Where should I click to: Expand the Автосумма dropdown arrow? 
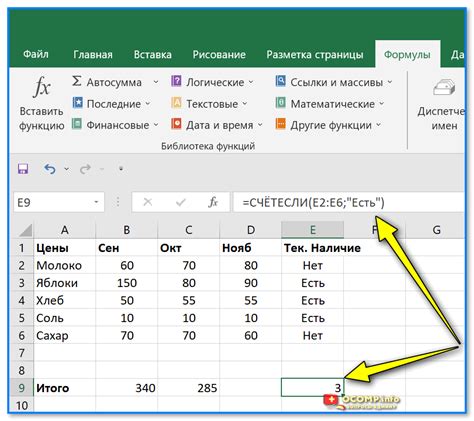pyautogui.click(x=156, y=82)
